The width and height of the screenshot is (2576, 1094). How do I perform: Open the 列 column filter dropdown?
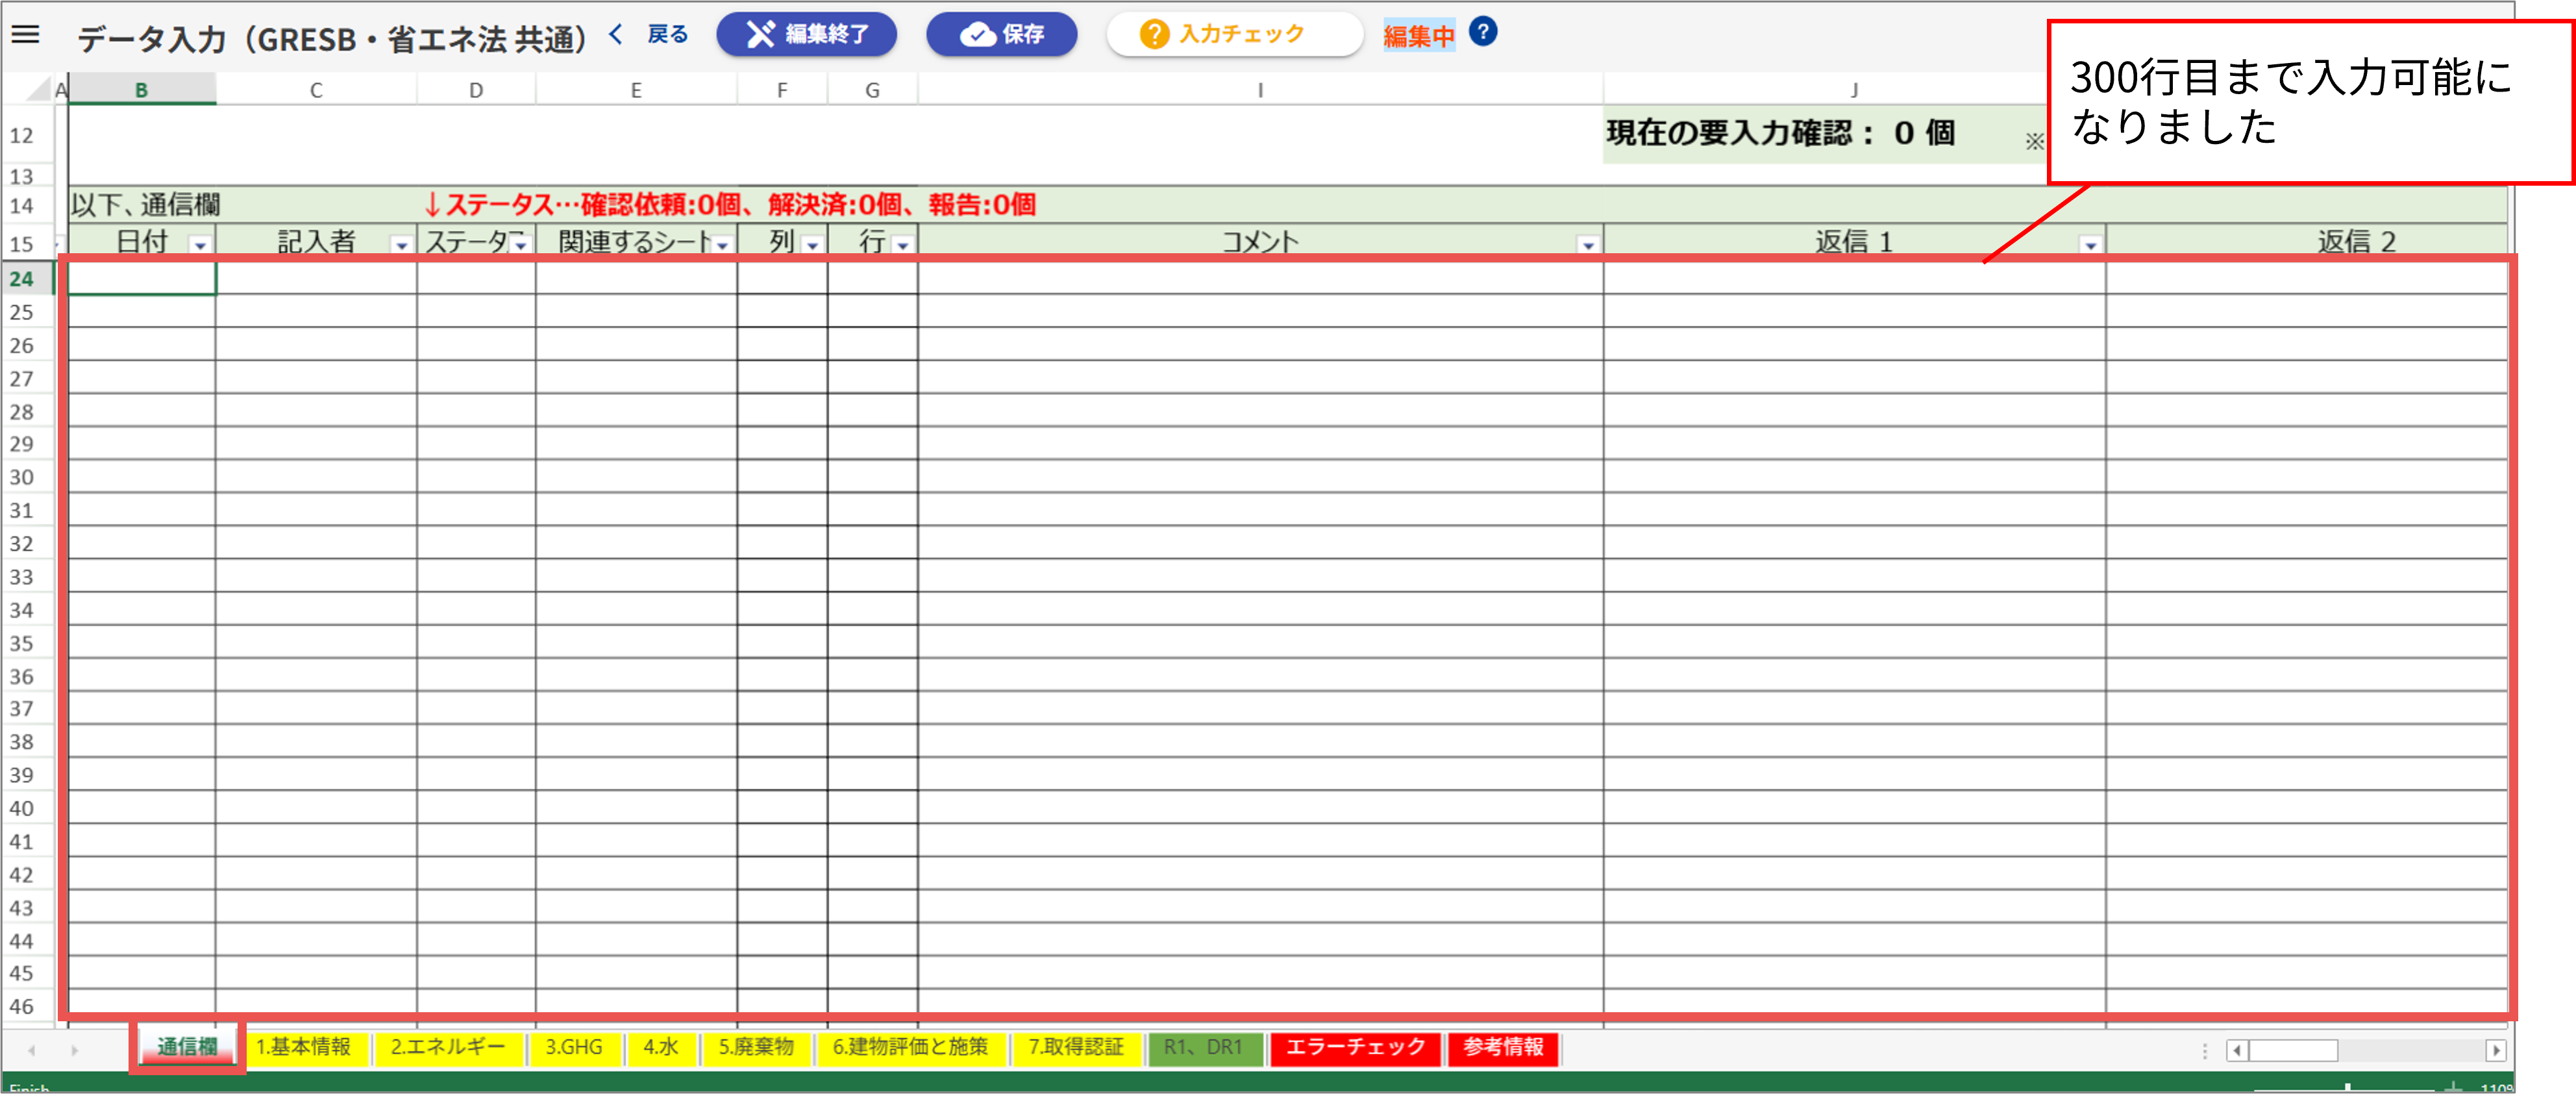coord(812,245)
